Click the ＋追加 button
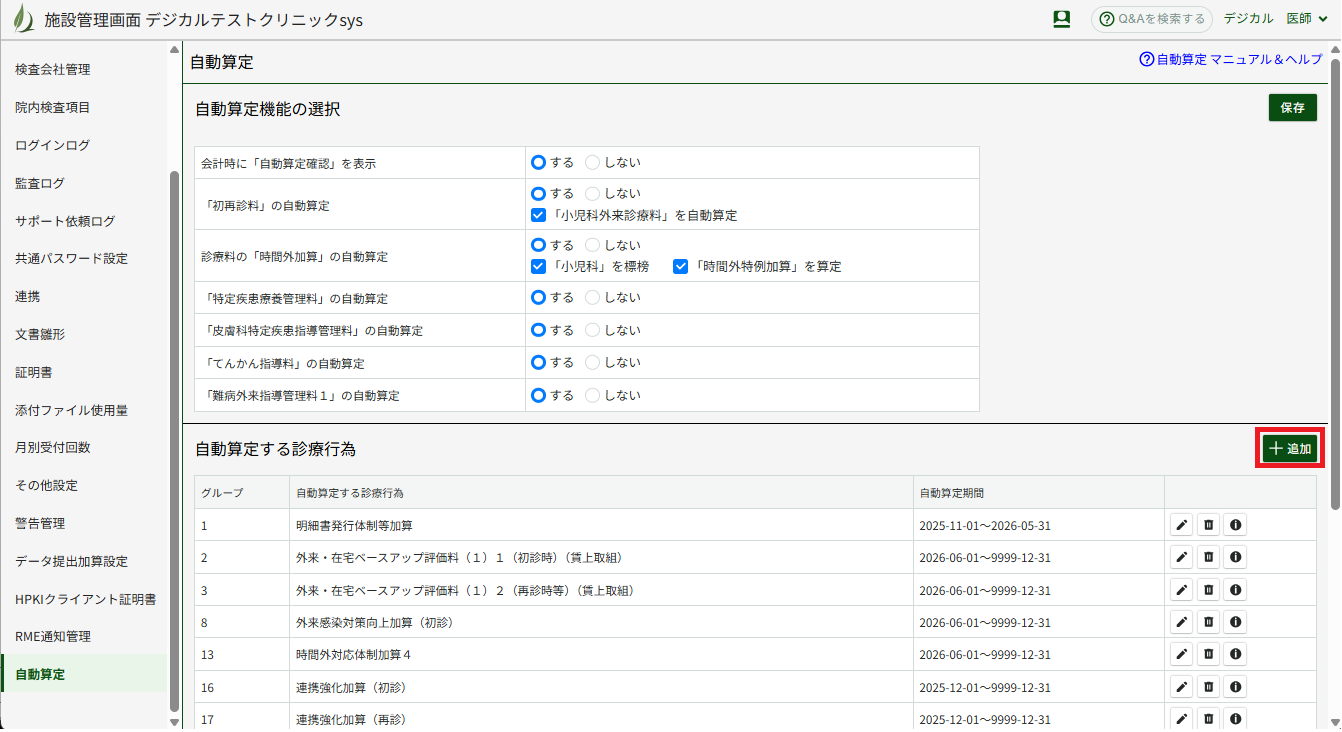Image resolution: width=1342 pixels, height=732 pixels. tap(1289, 449)
